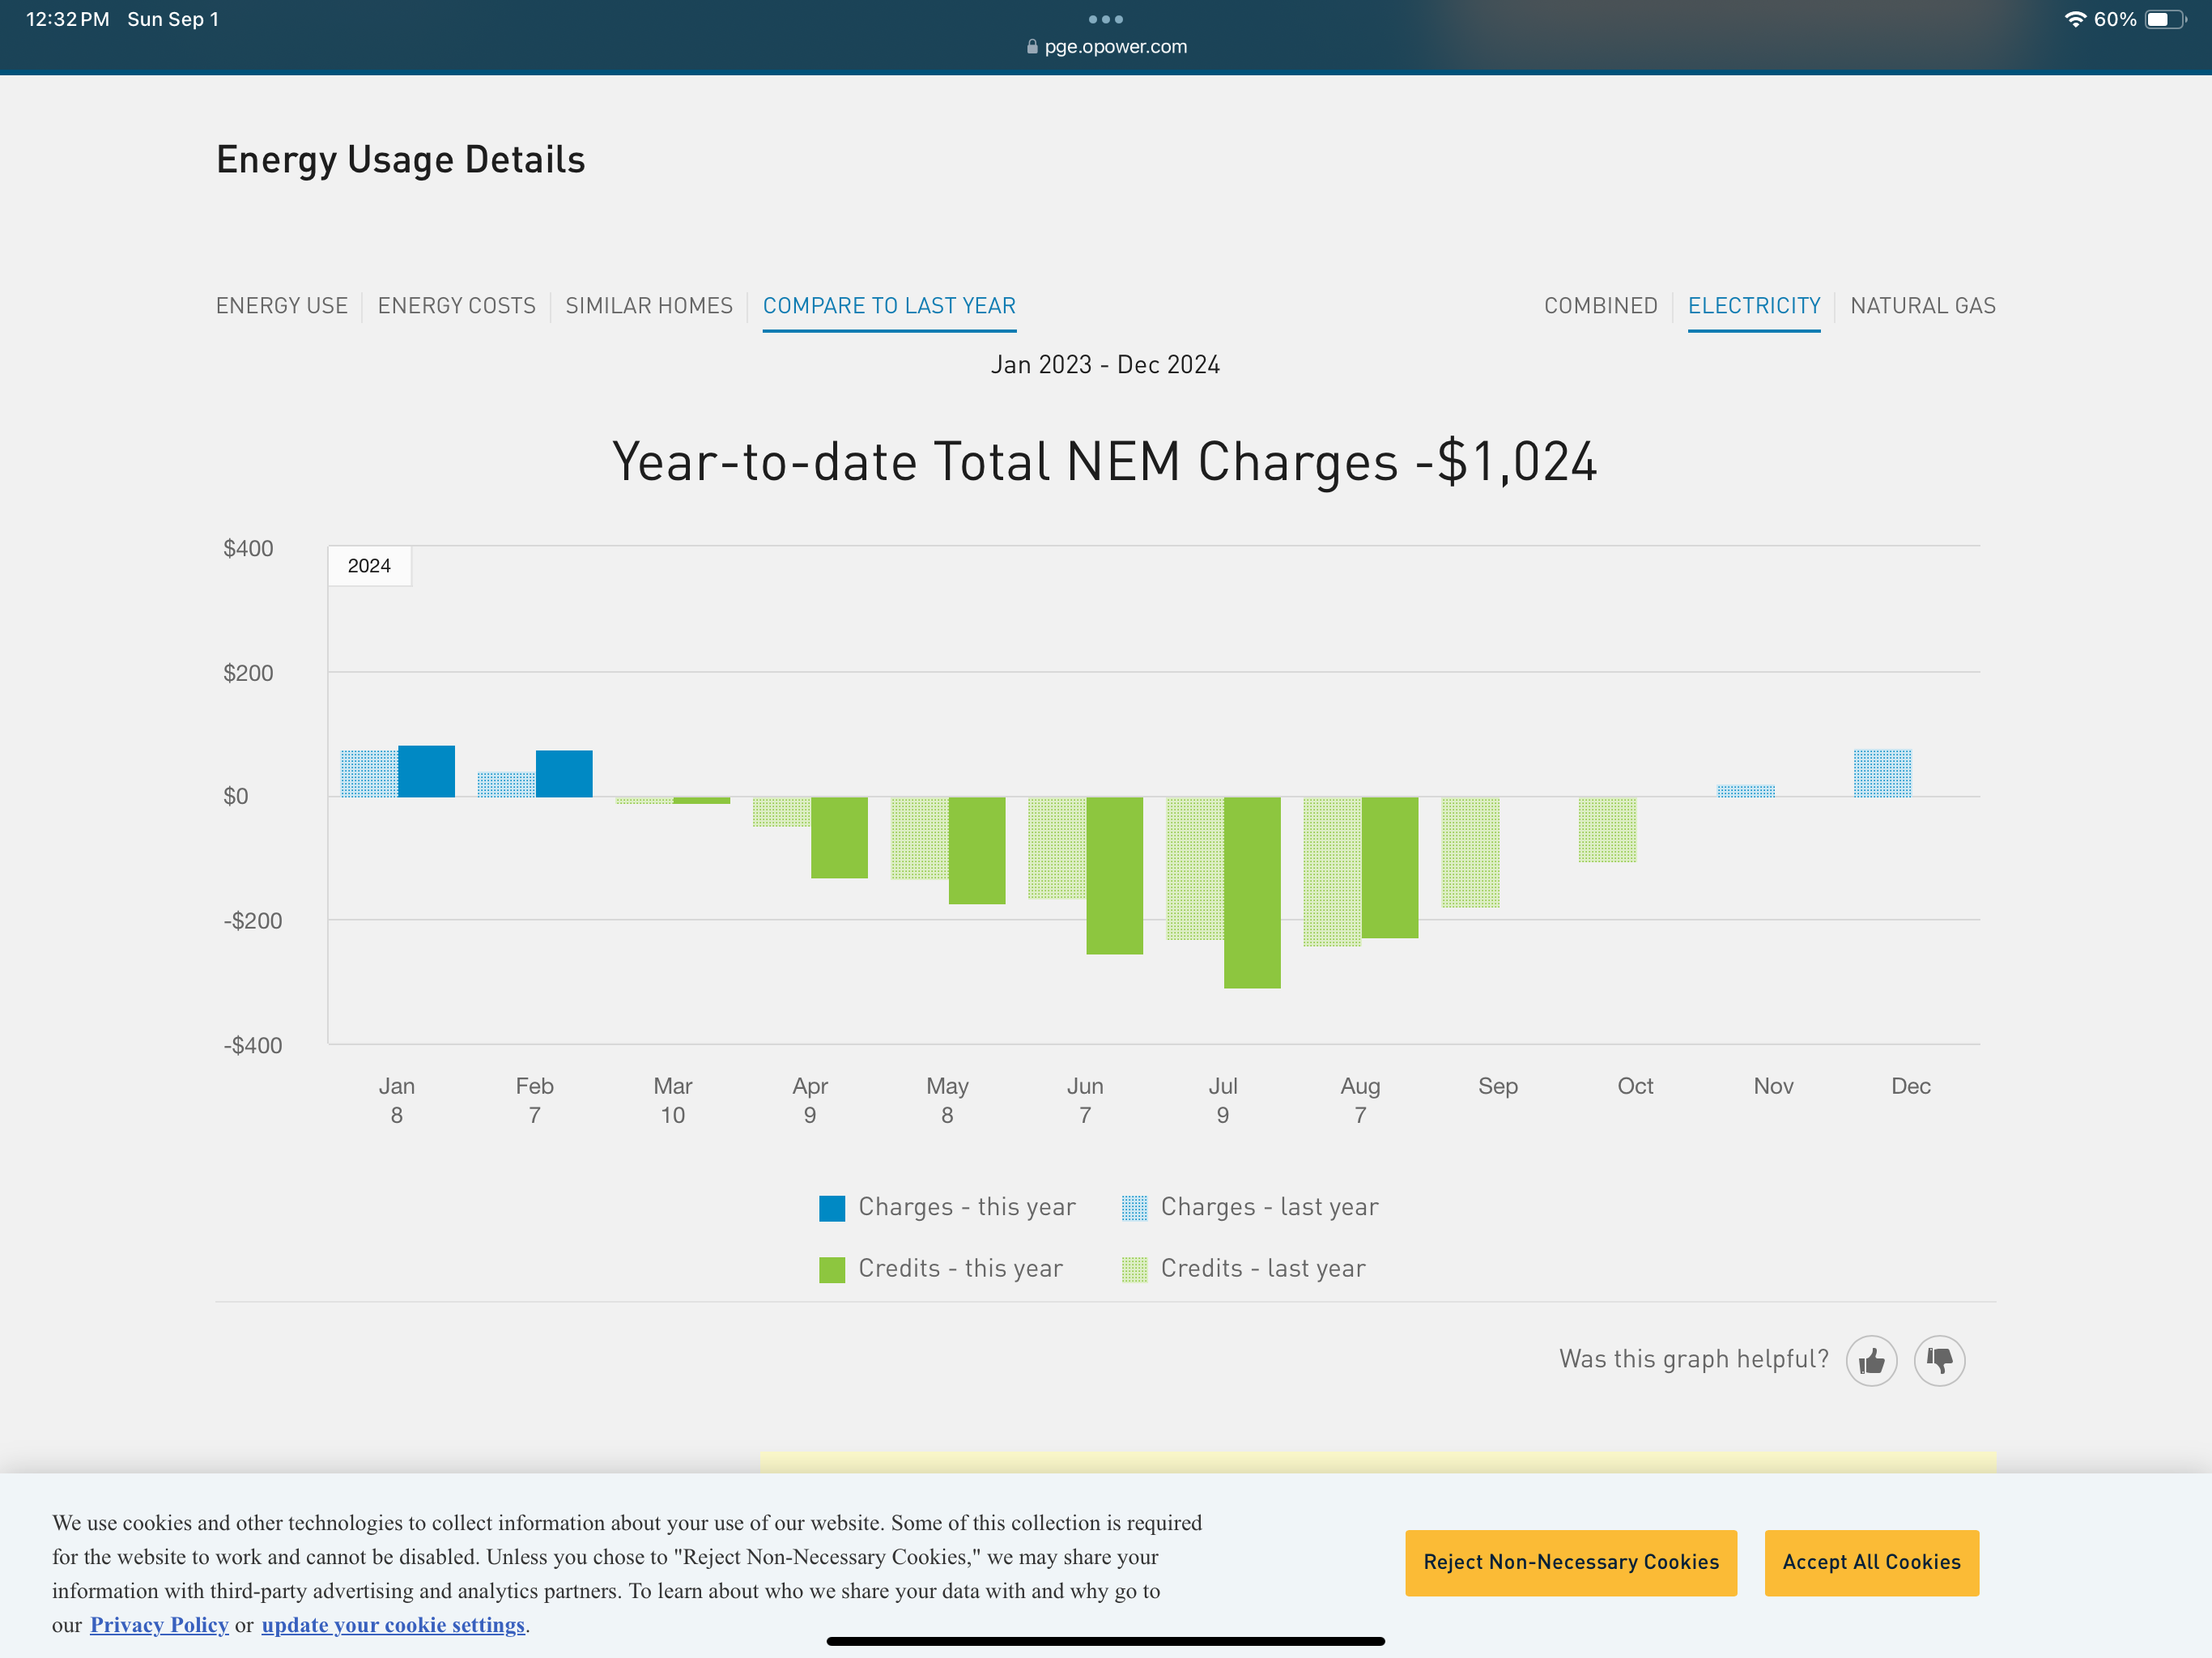This screenshot has width=2212, height=1658.
Task: Tap the battery indicator icon
Action: (2165, 19)
